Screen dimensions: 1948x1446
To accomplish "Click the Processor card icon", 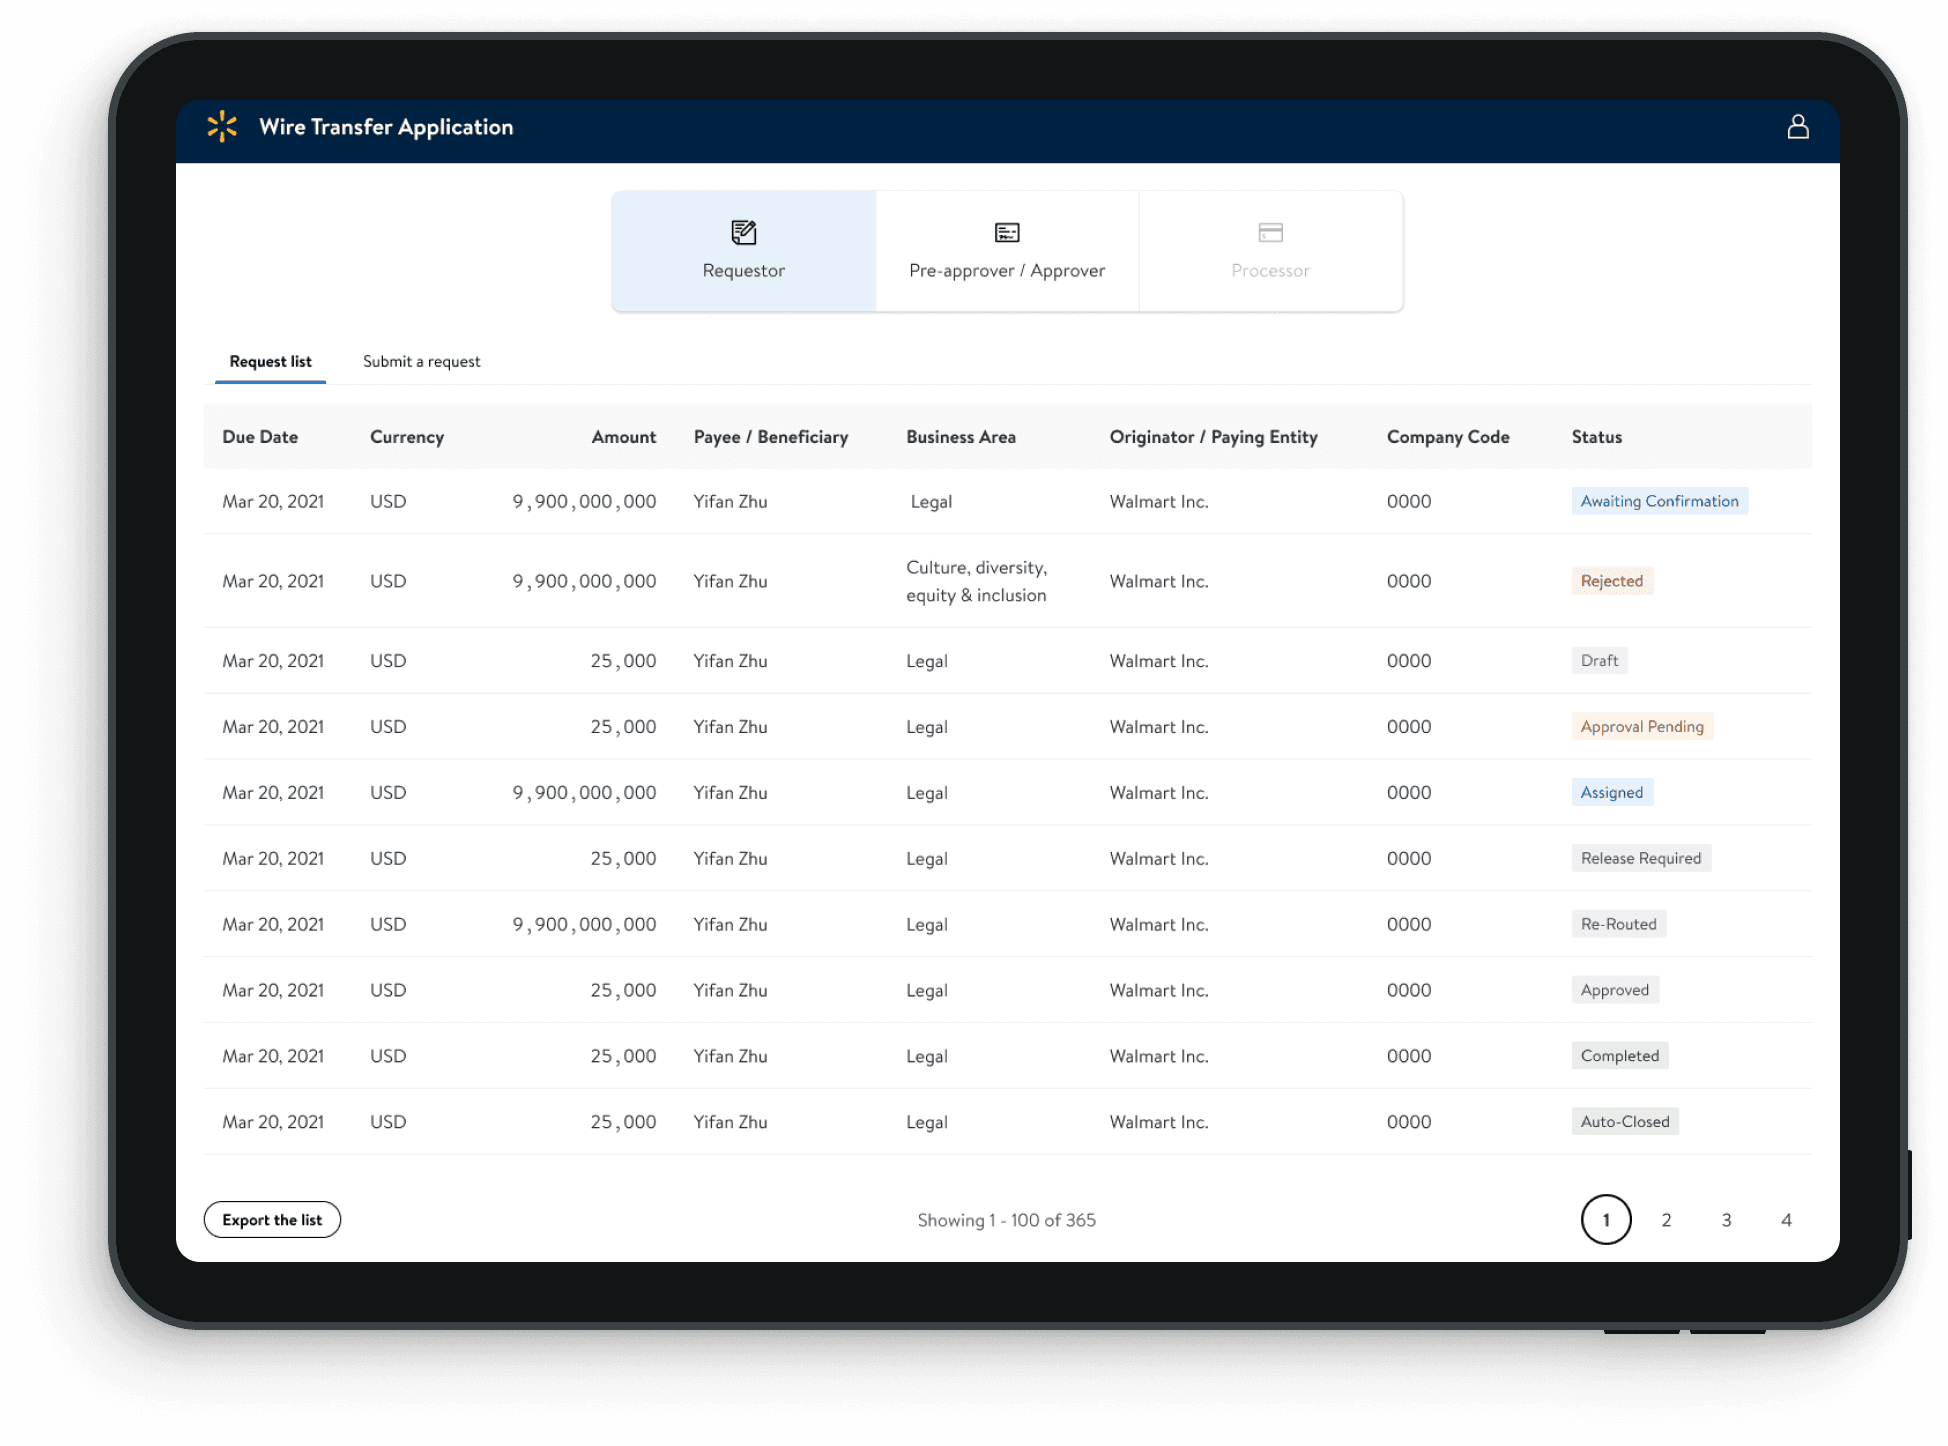I will (1270, 233).
